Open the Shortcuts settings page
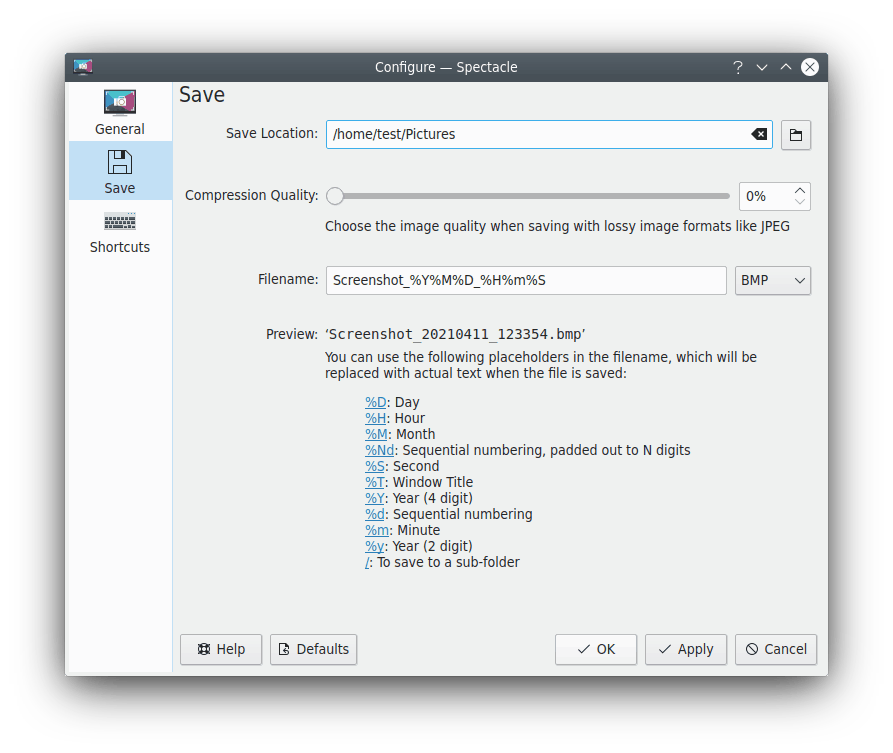Image resolution: width=893 pixels, height=753 pixels. 119,230
